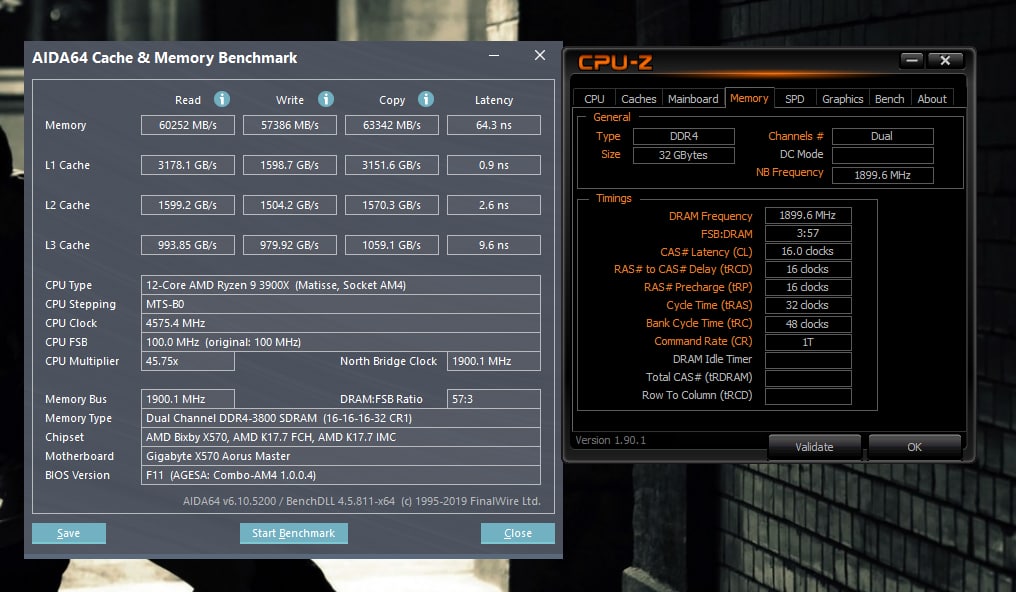Switch to the CPU tab in CPU-Z
The width and height of the screenshot is (1016, 592).
(x=594, y=98)
